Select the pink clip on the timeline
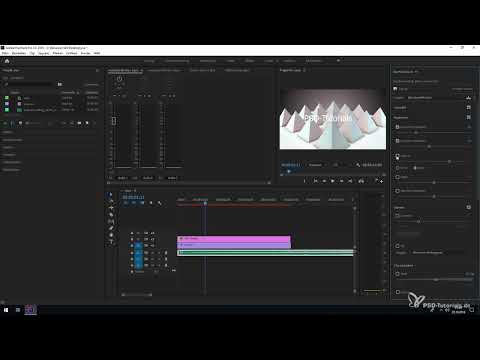The width and height of the screenshot is (480, 360). [x=234, y=239]
